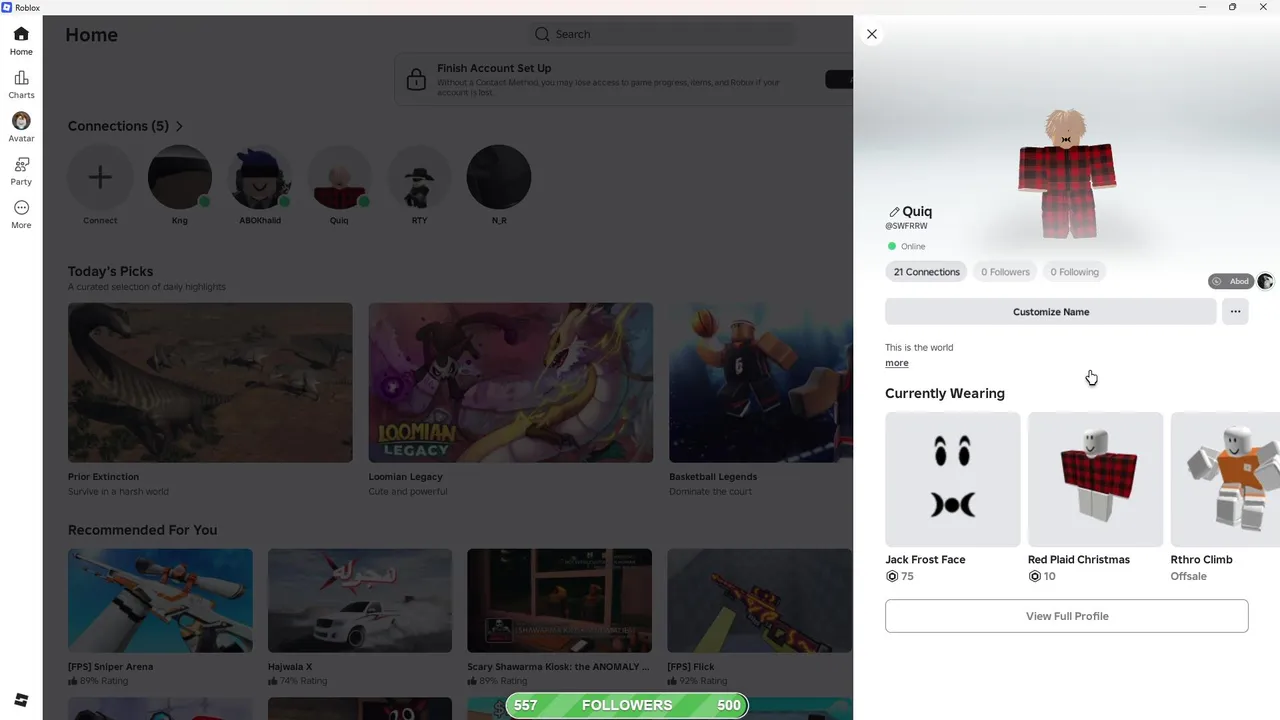Open Kng connection avatar
1280x720 pixels.
pos(180,177)
